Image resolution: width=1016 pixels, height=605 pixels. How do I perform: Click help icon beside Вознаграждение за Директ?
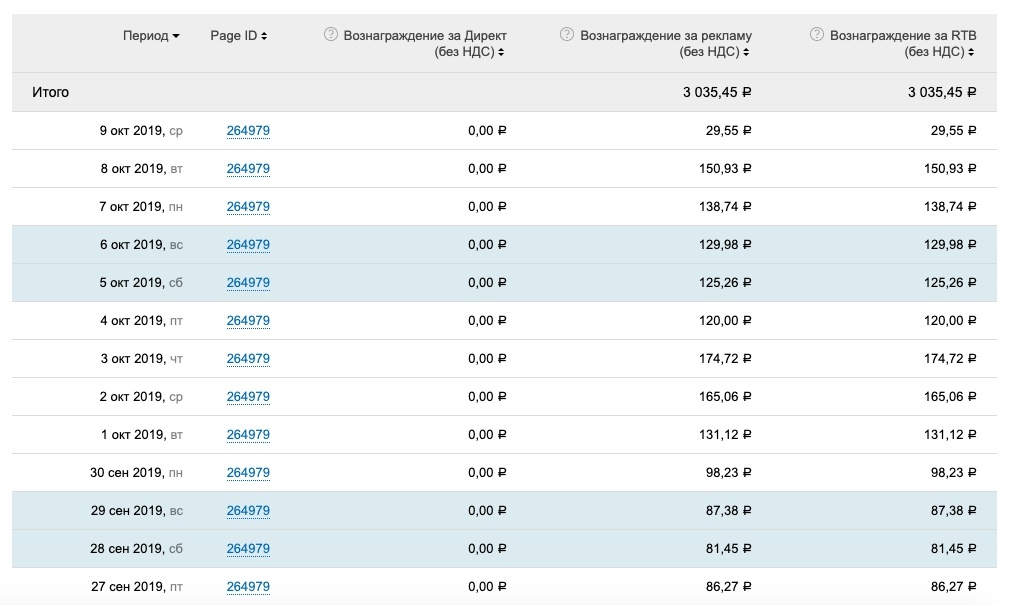[x=331, y=35]
